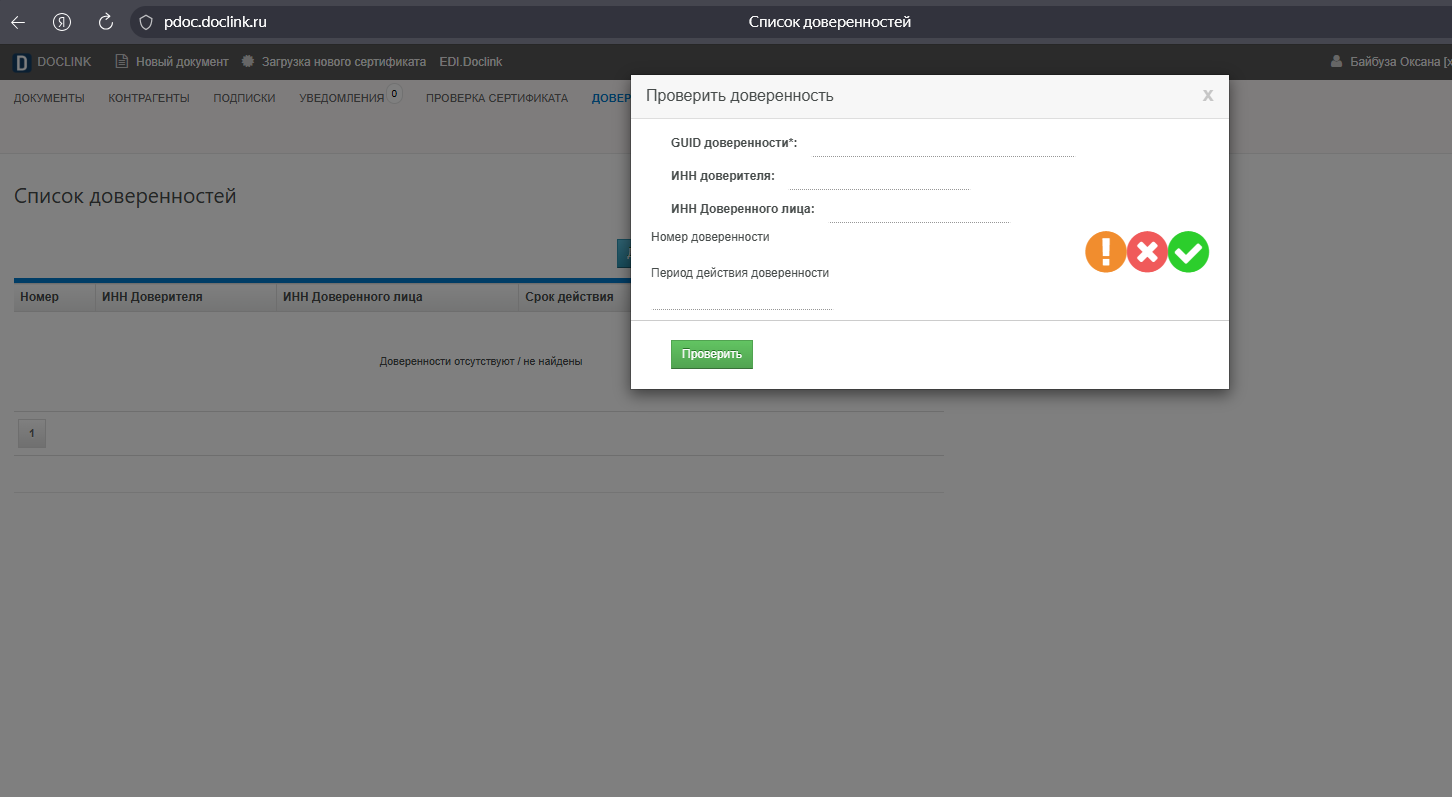The height and width of the screenshot is (797, 1452).
Task: Click the site security shield icon
Action: tap(146, 22)
